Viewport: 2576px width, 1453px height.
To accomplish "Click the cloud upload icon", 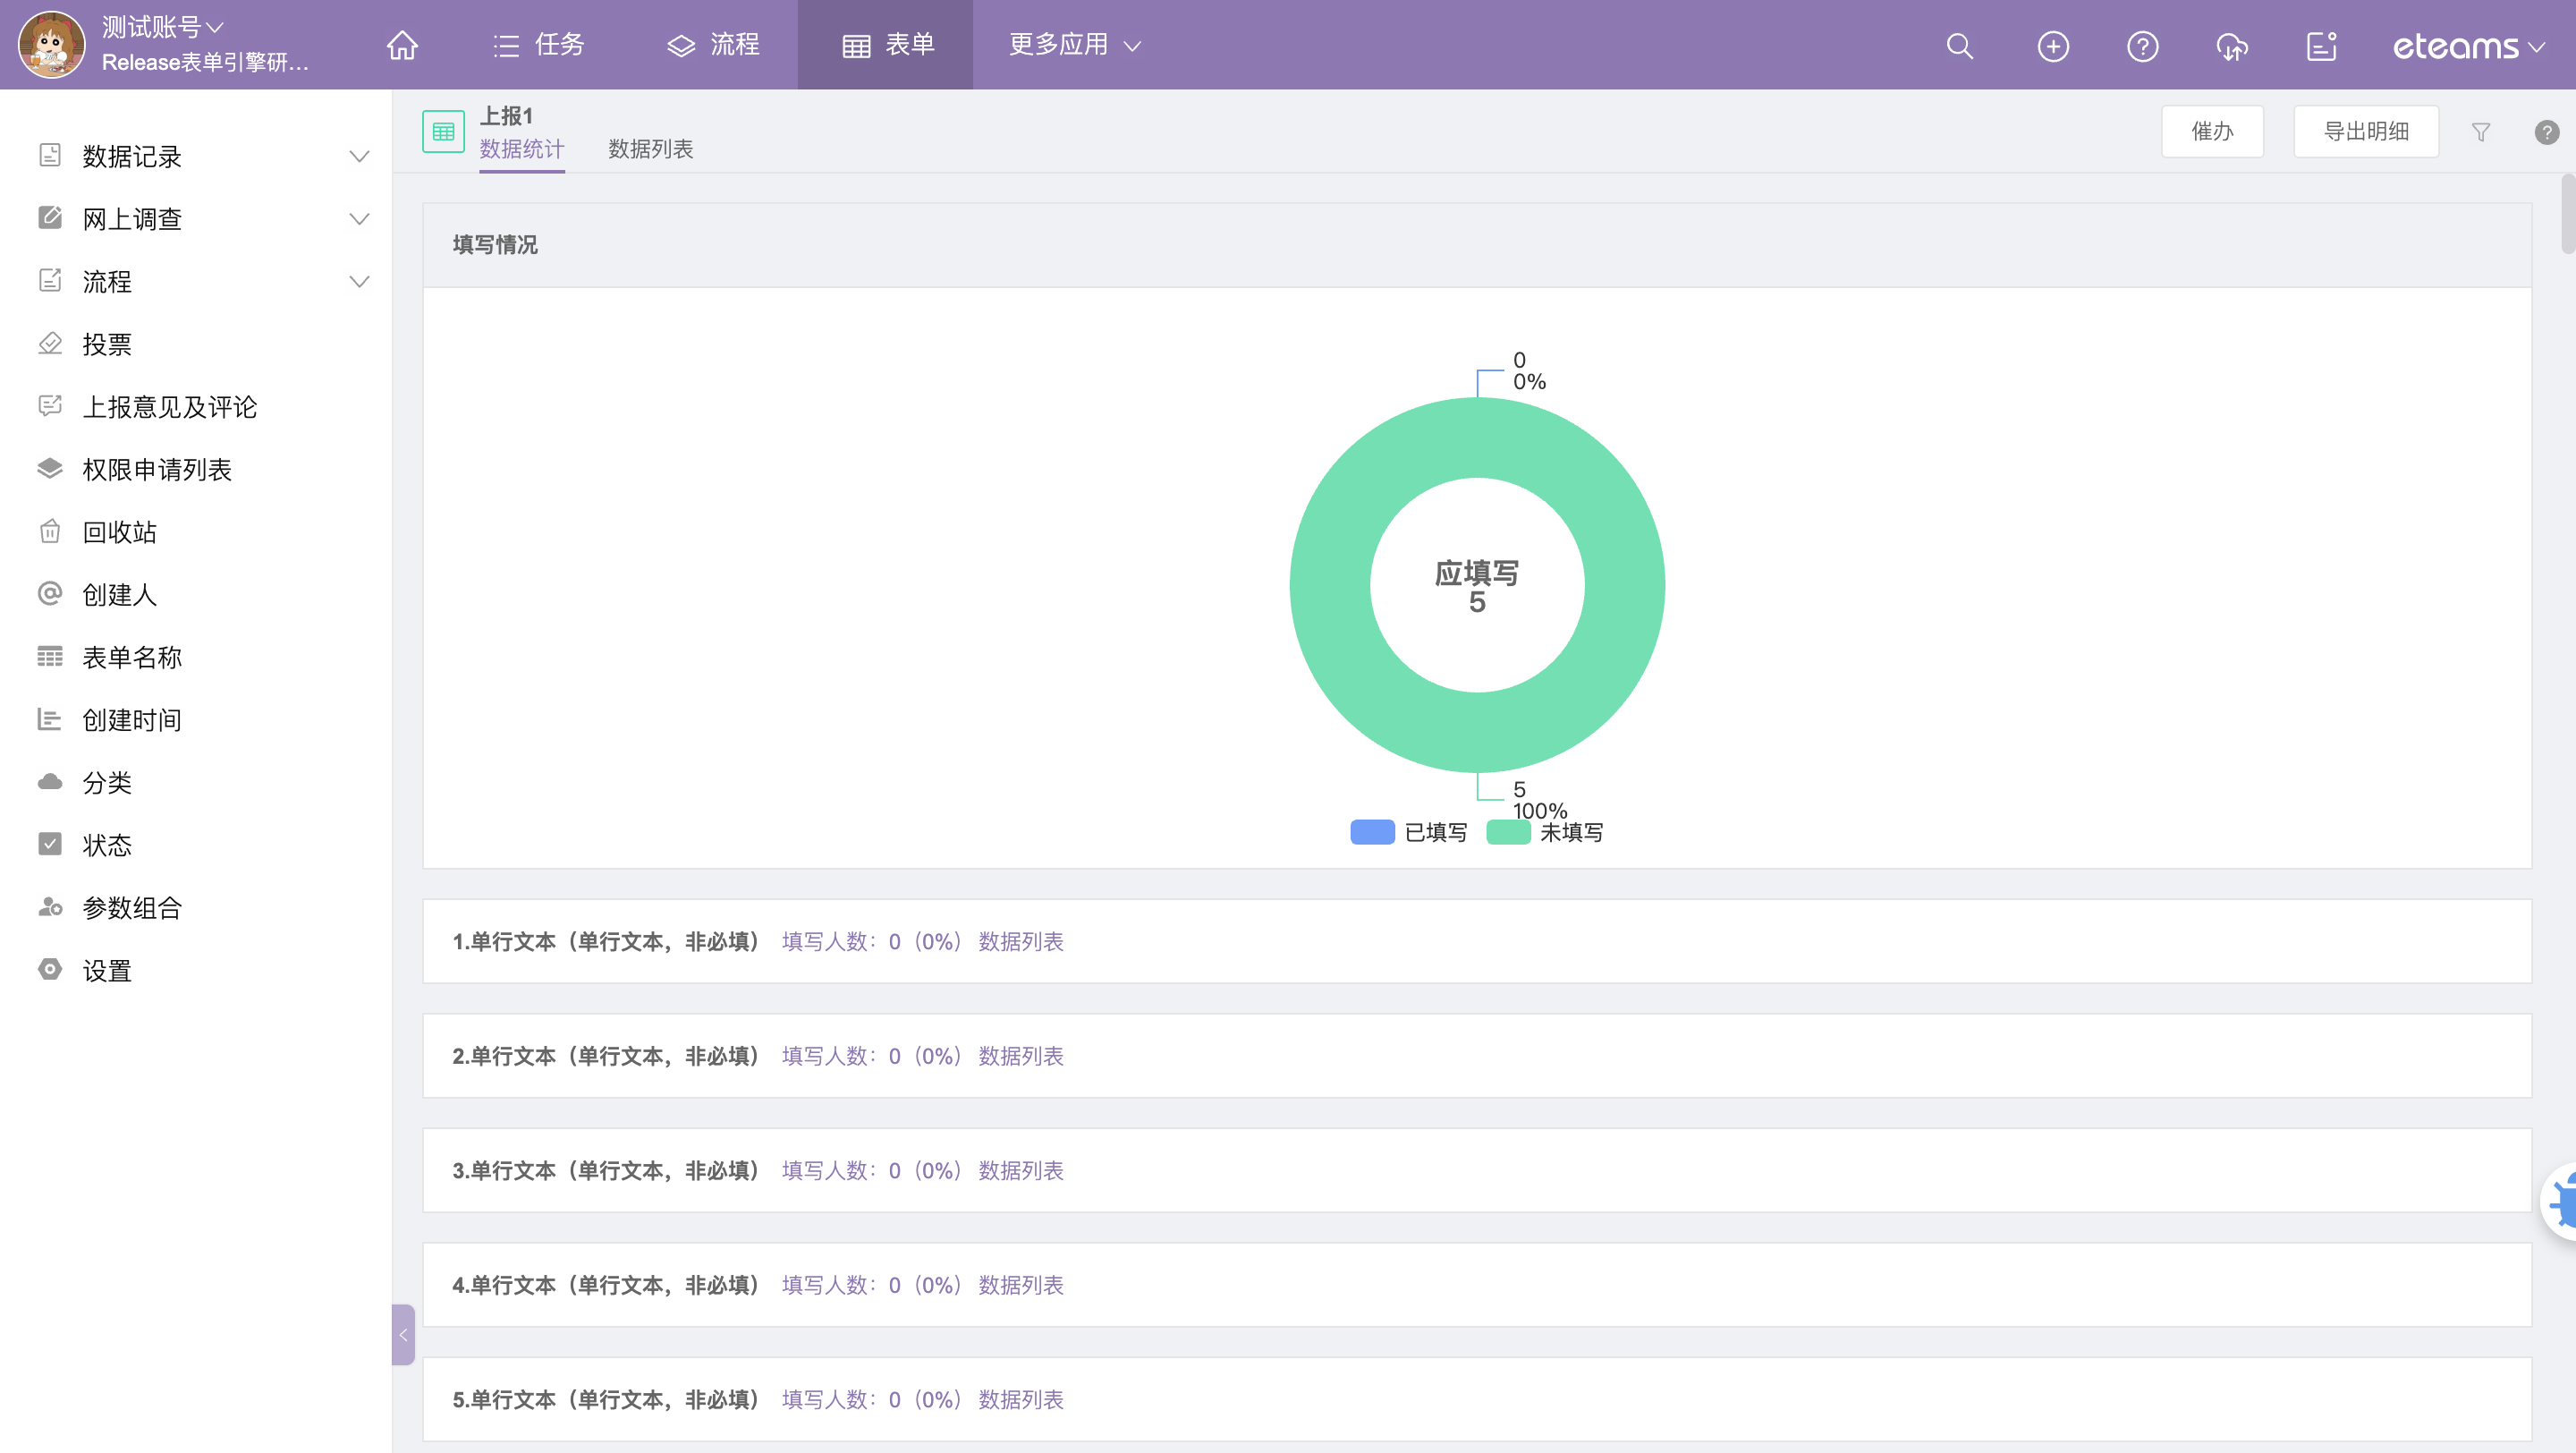I will point(2232,46).
